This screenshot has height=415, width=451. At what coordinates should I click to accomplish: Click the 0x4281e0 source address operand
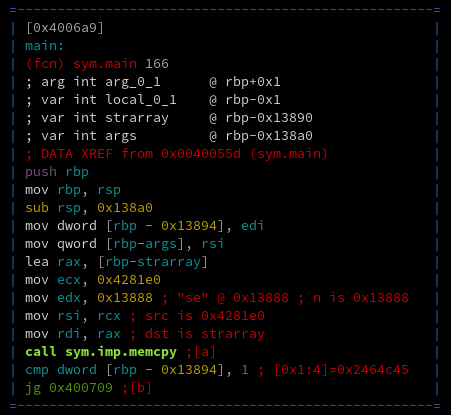click(129, 280)
